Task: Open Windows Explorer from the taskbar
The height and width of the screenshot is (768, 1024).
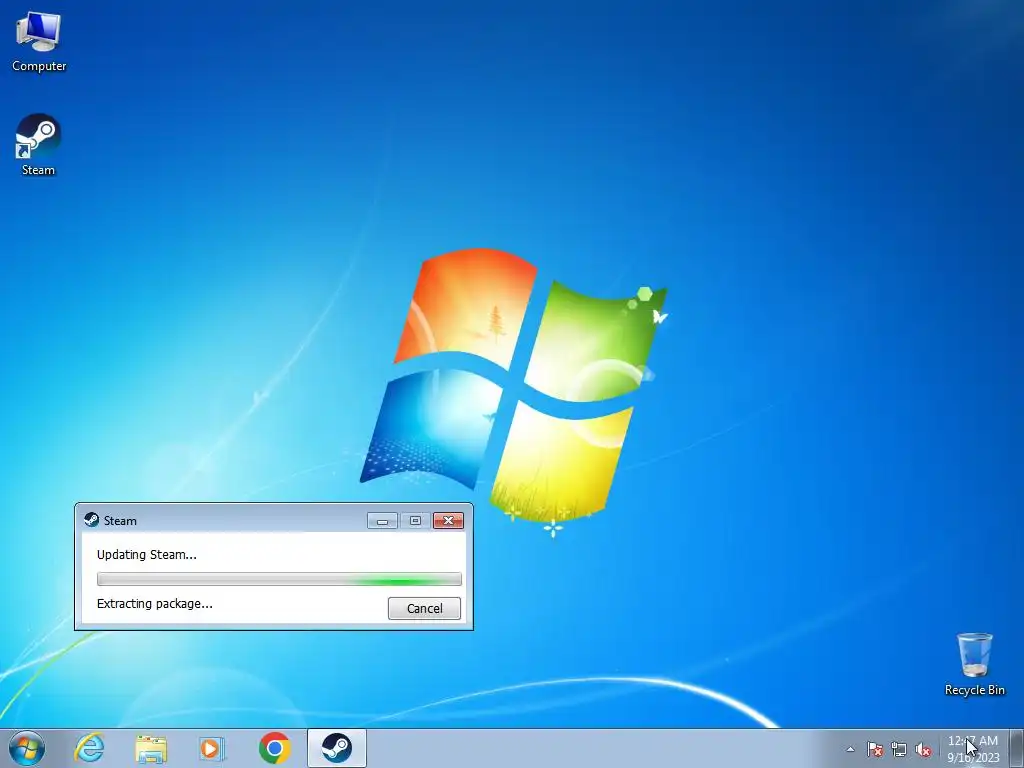Action: pyautogui.click(x=151, y=748)
